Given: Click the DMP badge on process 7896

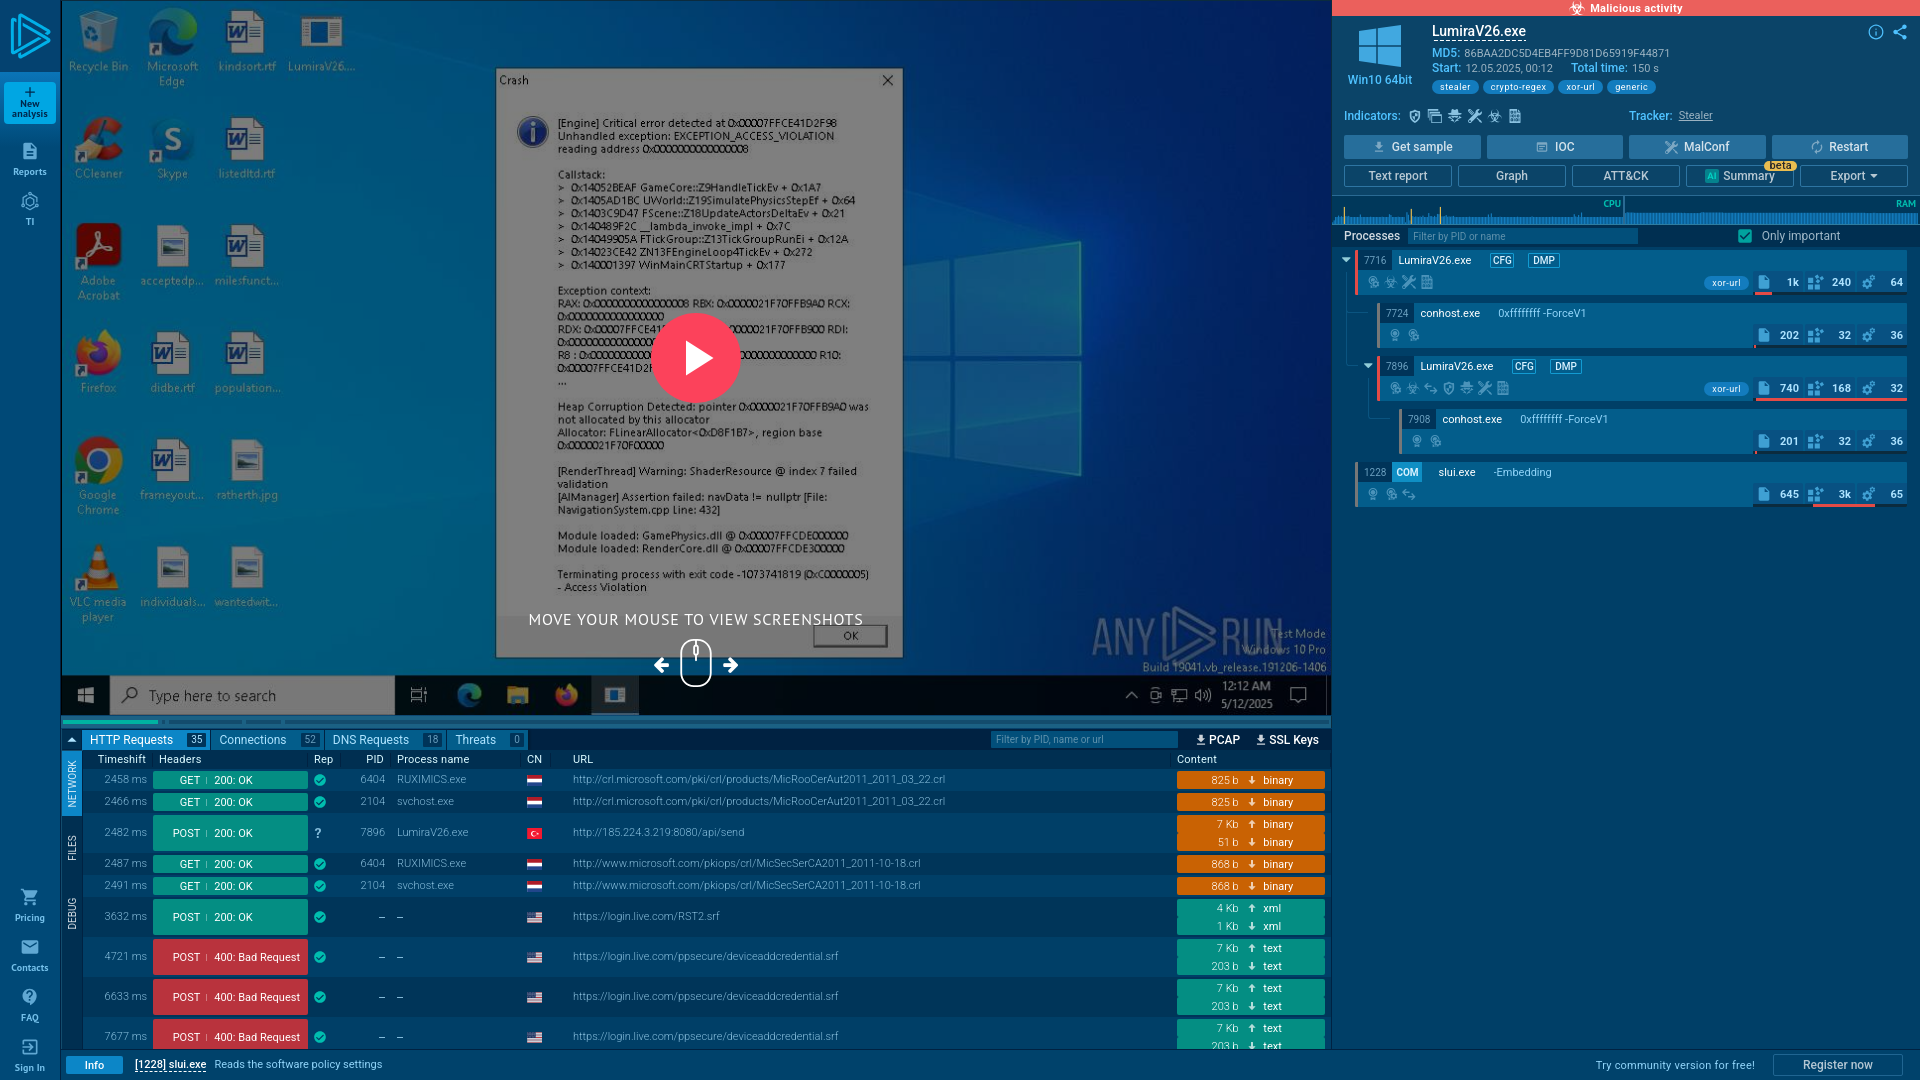Looking at the screenshot, I should [x=1565, y=366].
